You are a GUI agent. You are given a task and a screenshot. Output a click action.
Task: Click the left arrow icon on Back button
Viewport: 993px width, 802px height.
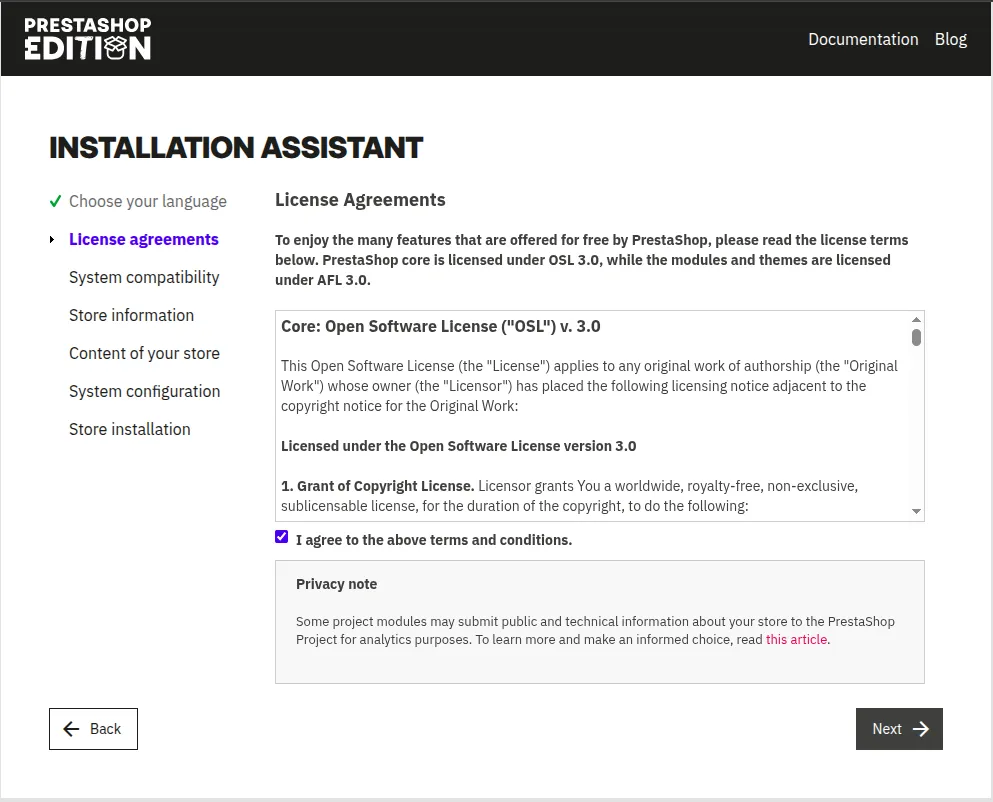point(71,729)
